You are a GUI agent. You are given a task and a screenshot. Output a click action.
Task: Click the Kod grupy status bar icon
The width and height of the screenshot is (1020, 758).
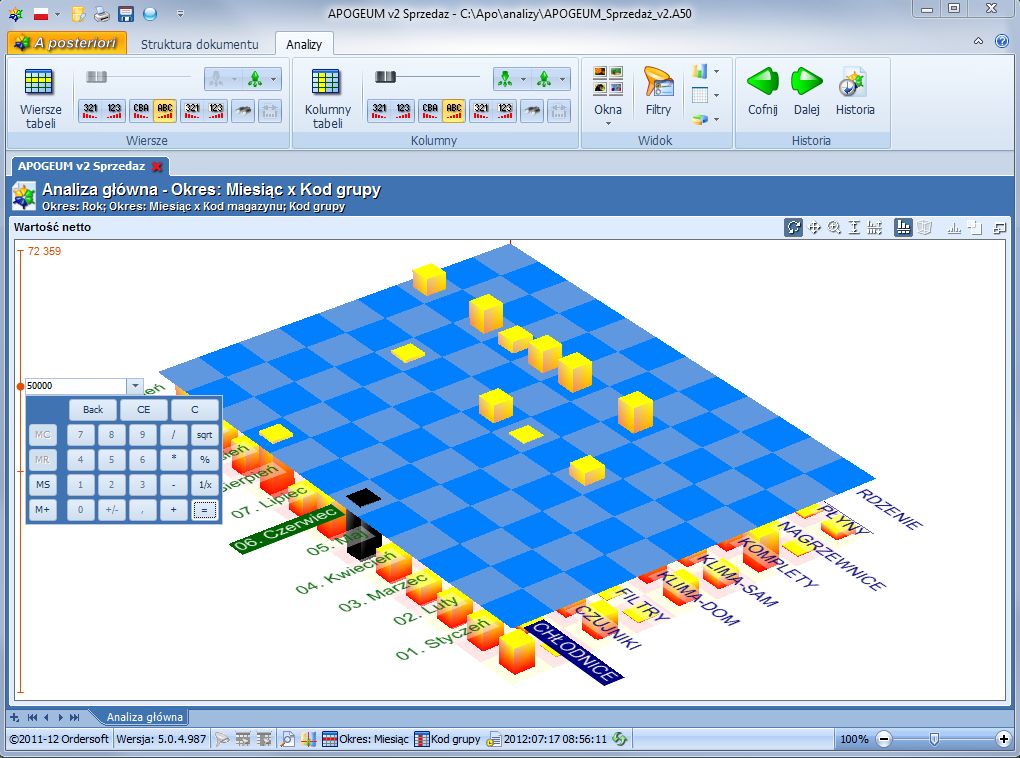pyautogui.click(x=422, y=738)
